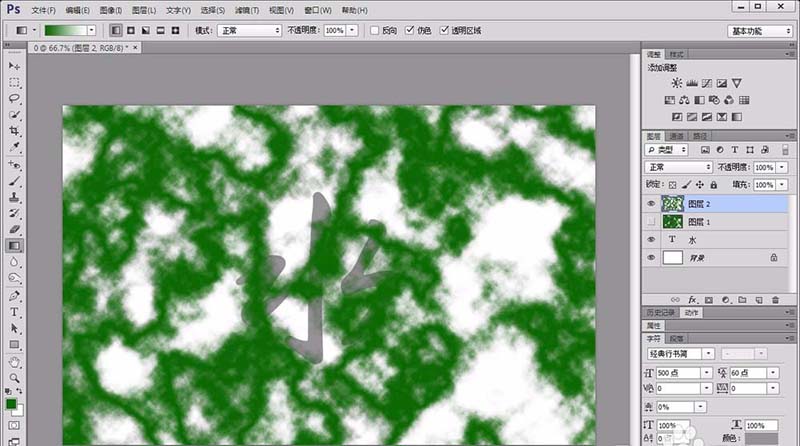Select the Eyedropper tool

14,147
